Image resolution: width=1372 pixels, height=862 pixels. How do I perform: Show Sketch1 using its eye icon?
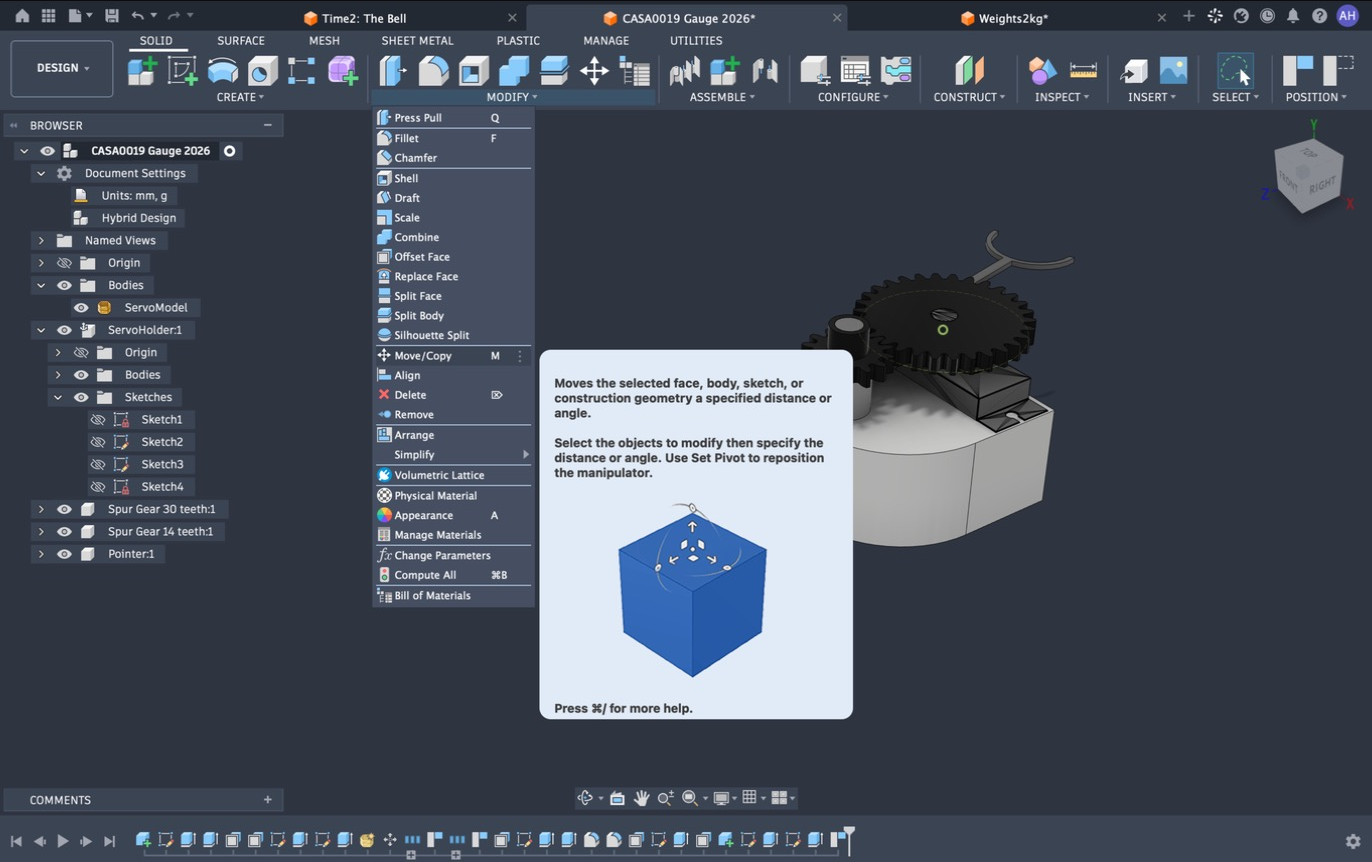(x=98, y=420)
